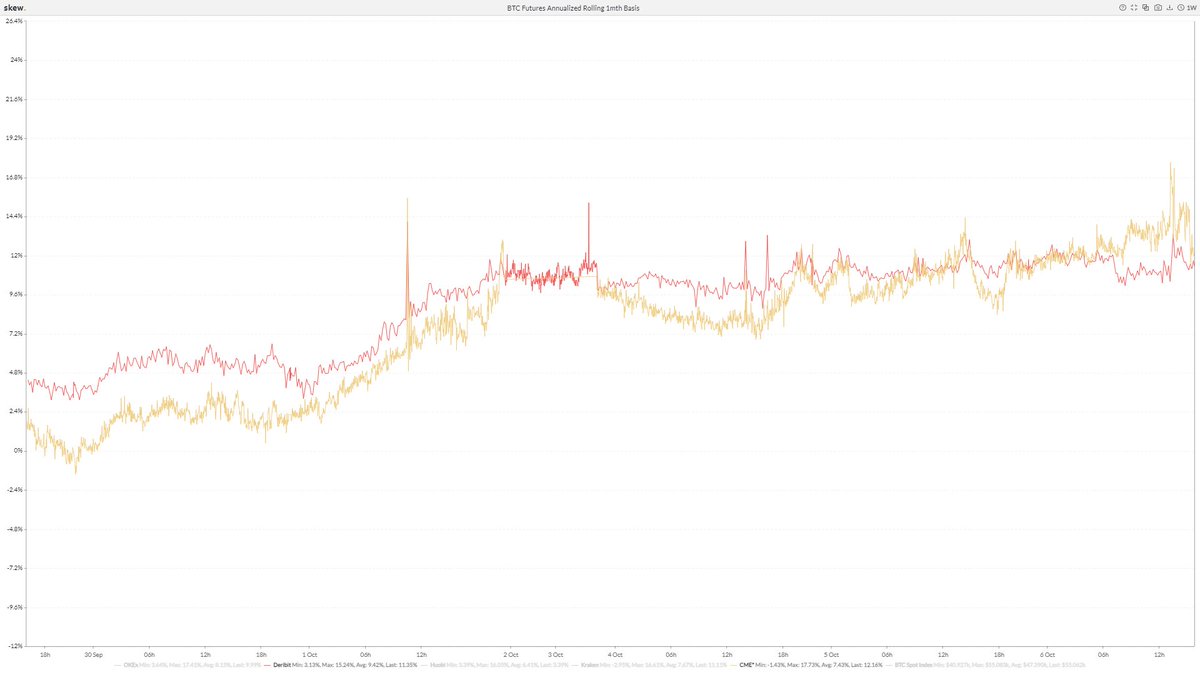
Task: Open the clock/time settings icon
Action: (1182, 7)
